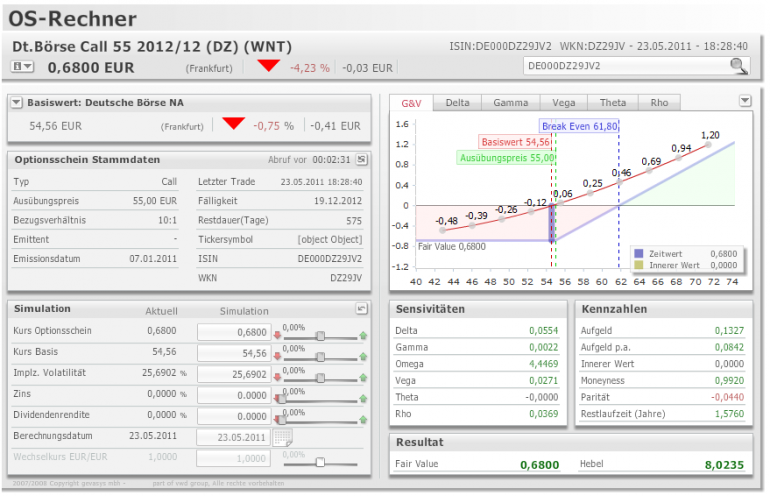Click the Parität value -0,0440
770x496 pixels.
point(727,397)
